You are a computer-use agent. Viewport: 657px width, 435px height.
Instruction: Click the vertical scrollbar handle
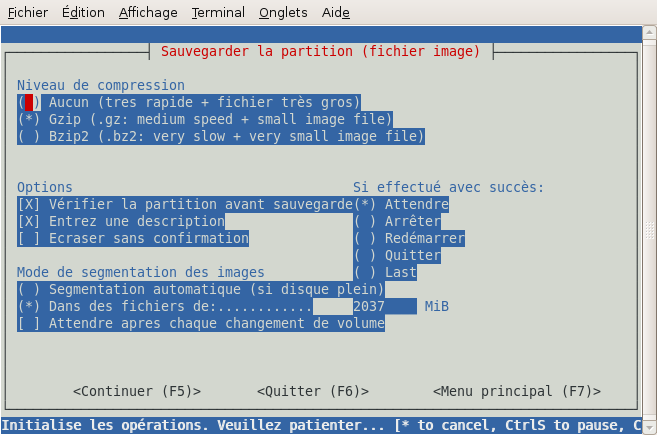click(x=649, y=230)
